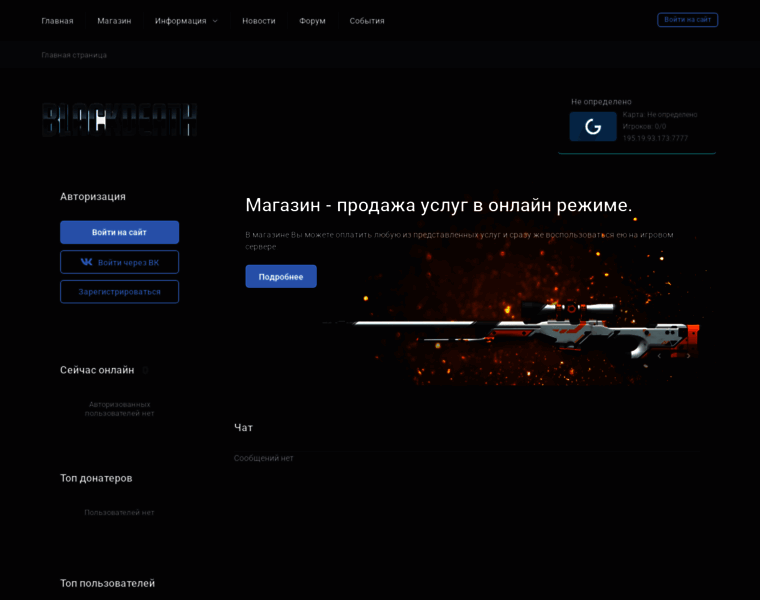
Task: Click the server status loading icon
Action: click(x=593, y=126)
